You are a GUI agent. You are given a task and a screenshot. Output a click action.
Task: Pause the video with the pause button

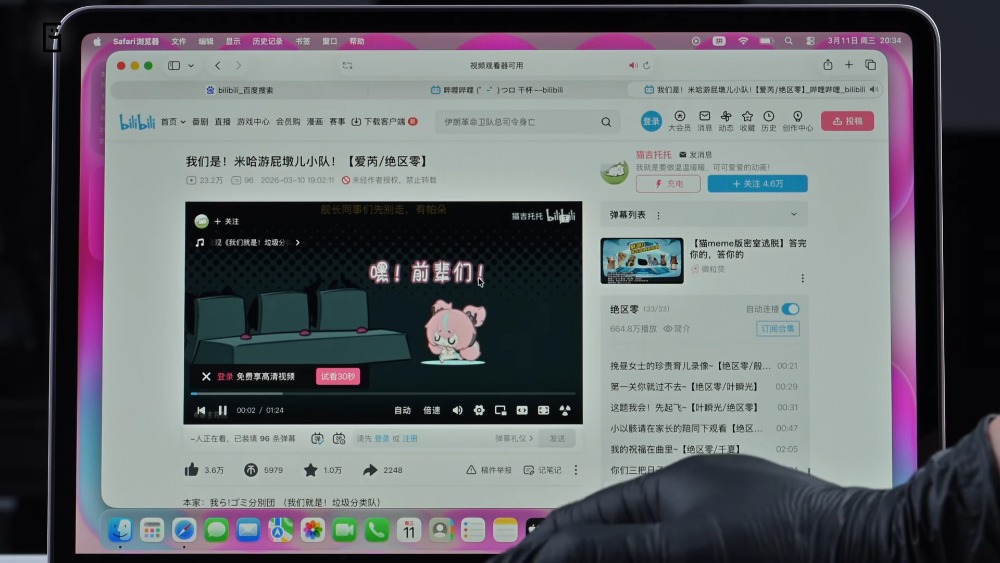pos(222,410)
